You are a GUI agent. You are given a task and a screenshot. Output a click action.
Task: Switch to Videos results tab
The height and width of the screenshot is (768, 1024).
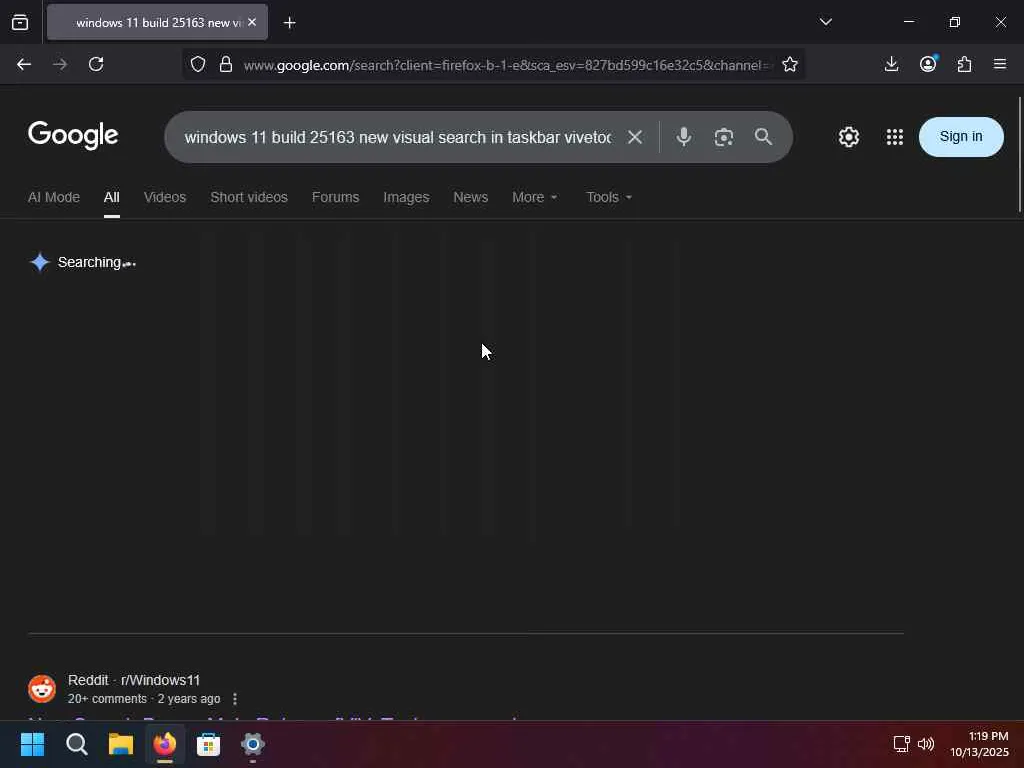click(165, 197)
